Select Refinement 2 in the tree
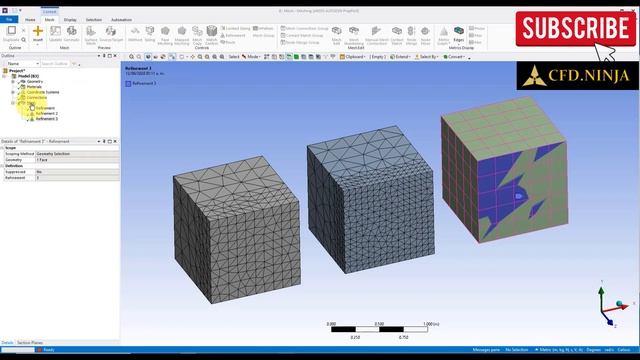The image size is (640, 360). click(x=47, y=113)
